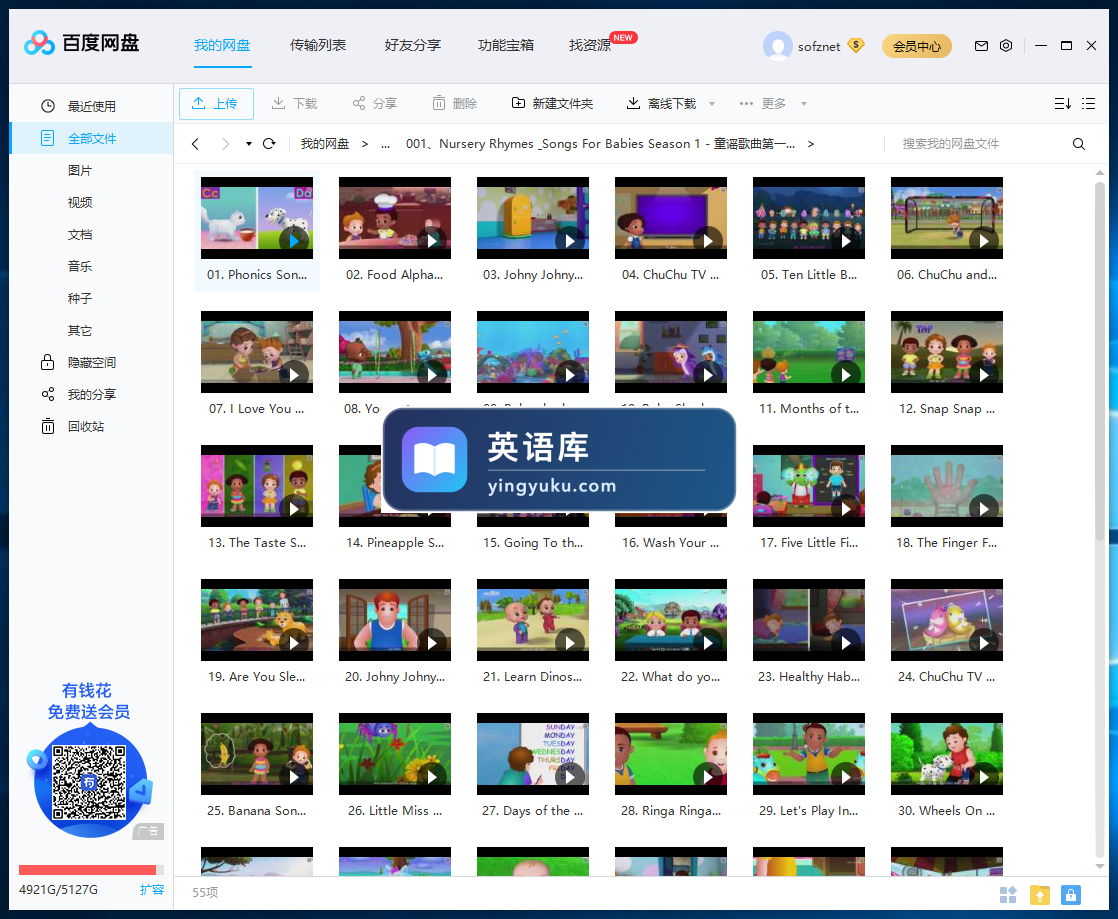Open 隐藏空间 hidden space

91,362
